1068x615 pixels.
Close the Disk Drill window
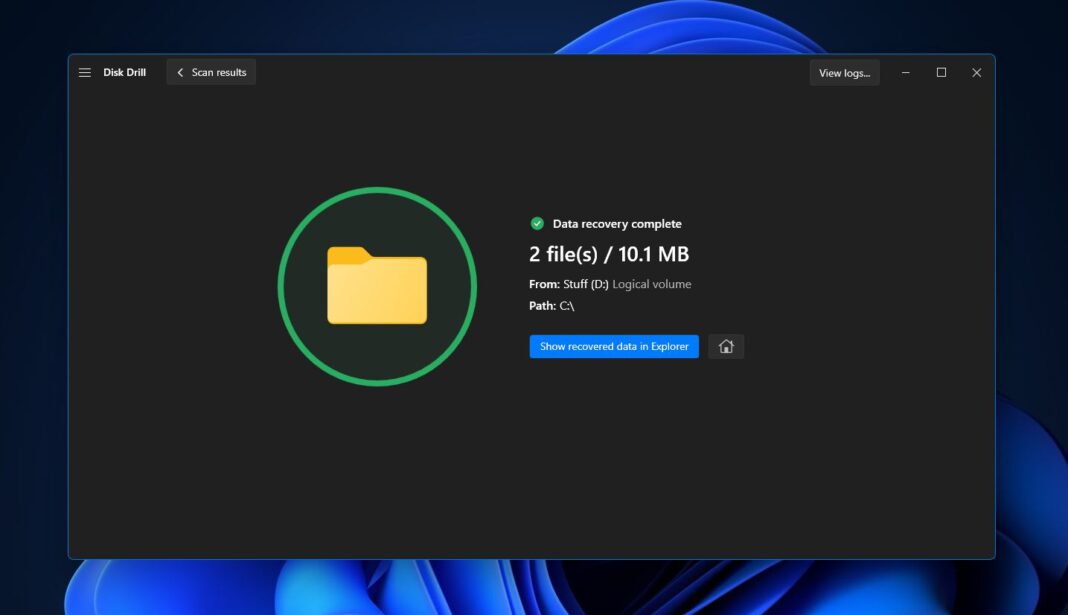point(977,72)
